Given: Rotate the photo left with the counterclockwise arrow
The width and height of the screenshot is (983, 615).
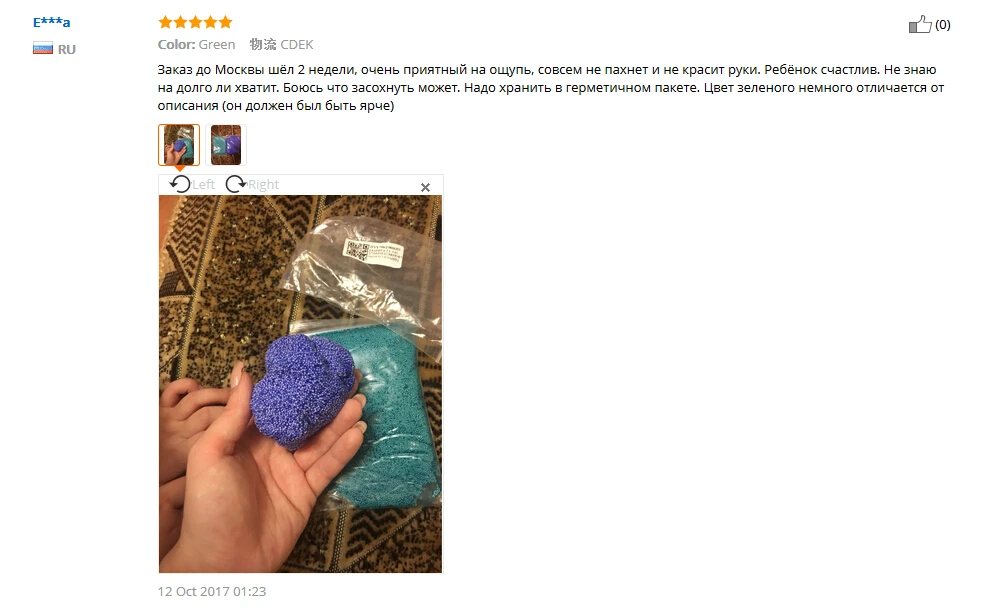Looking at the screenshot, I should [180, 184].
